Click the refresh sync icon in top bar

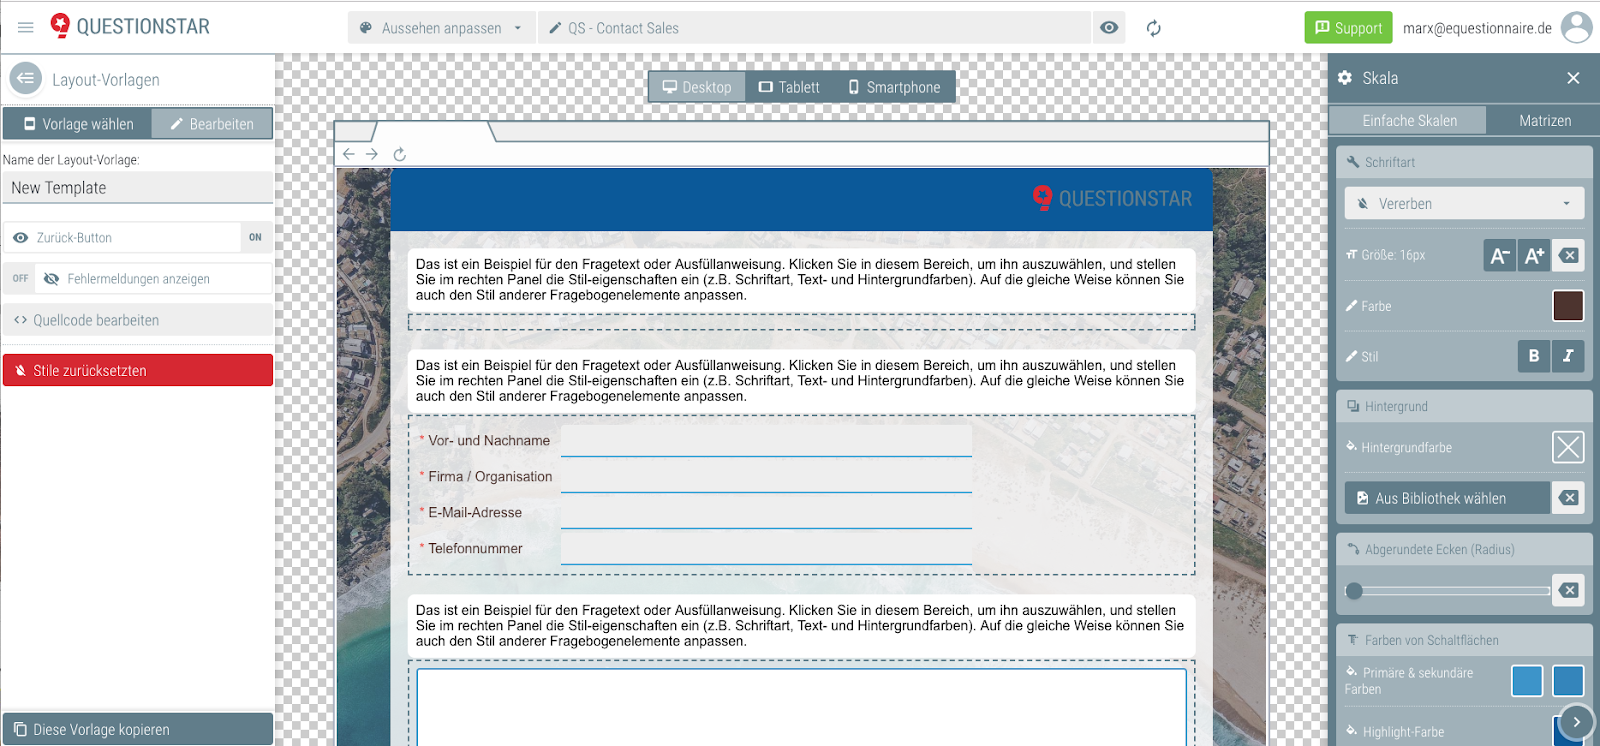1154,28
